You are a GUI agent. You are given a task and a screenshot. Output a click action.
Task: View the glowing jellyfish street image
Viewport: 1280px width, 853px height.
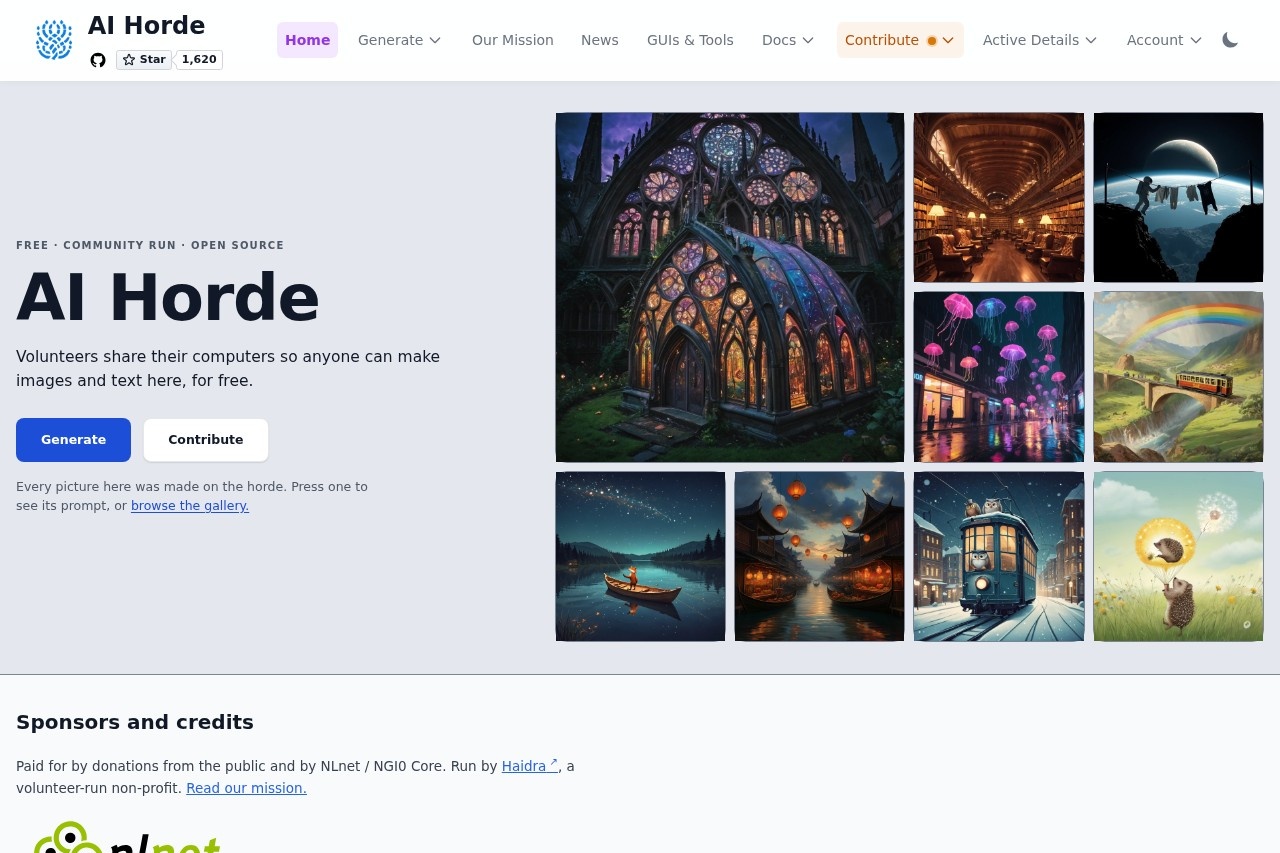pyautogui.click(x=999, y=377)
